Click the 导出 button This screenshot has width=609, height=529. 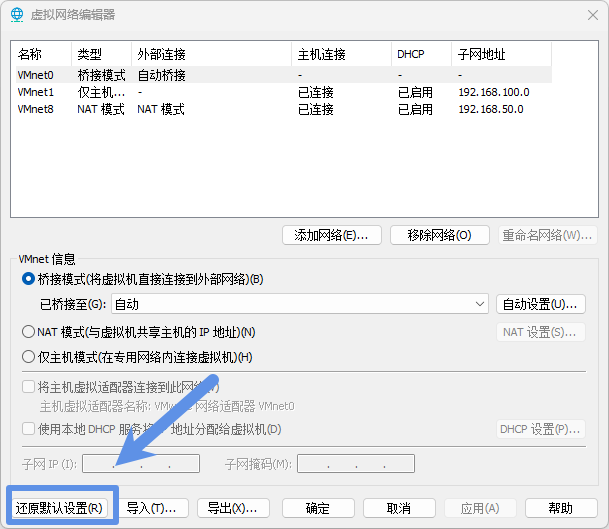(233, 508)
